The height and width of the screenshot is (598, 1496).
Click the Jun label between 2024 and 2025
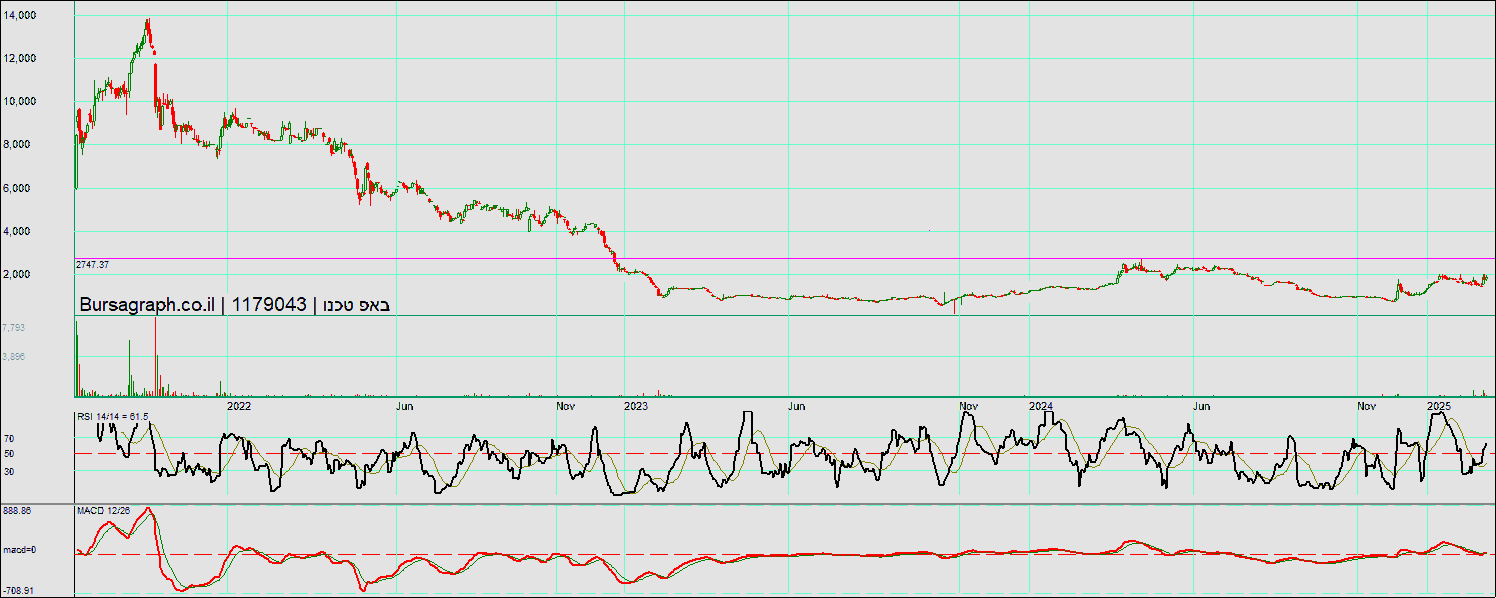(1202, 407)
